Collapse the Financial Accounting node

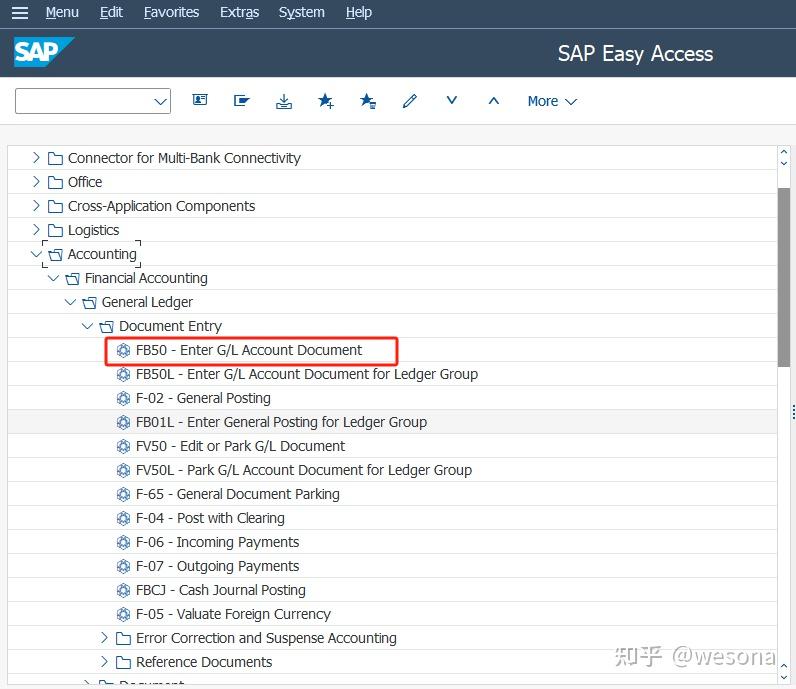(x=53, y=278)
